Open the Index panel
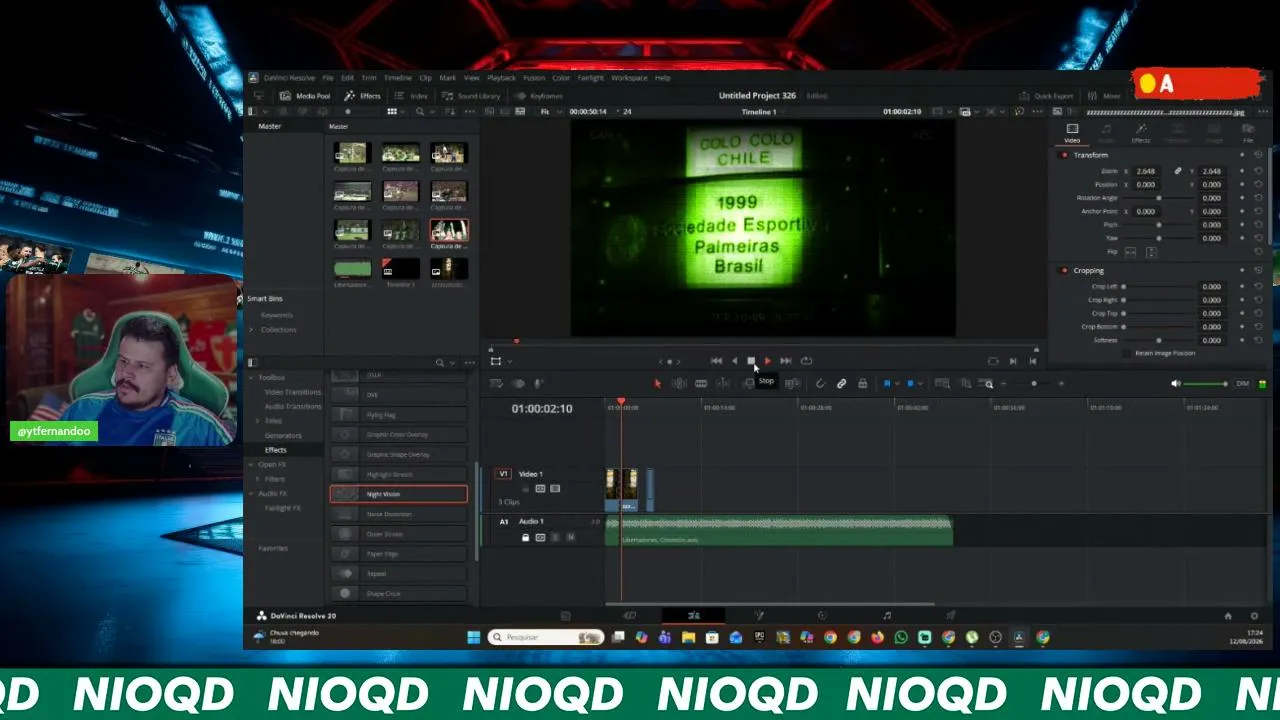Screen dimensions: 1280x720 412,96
